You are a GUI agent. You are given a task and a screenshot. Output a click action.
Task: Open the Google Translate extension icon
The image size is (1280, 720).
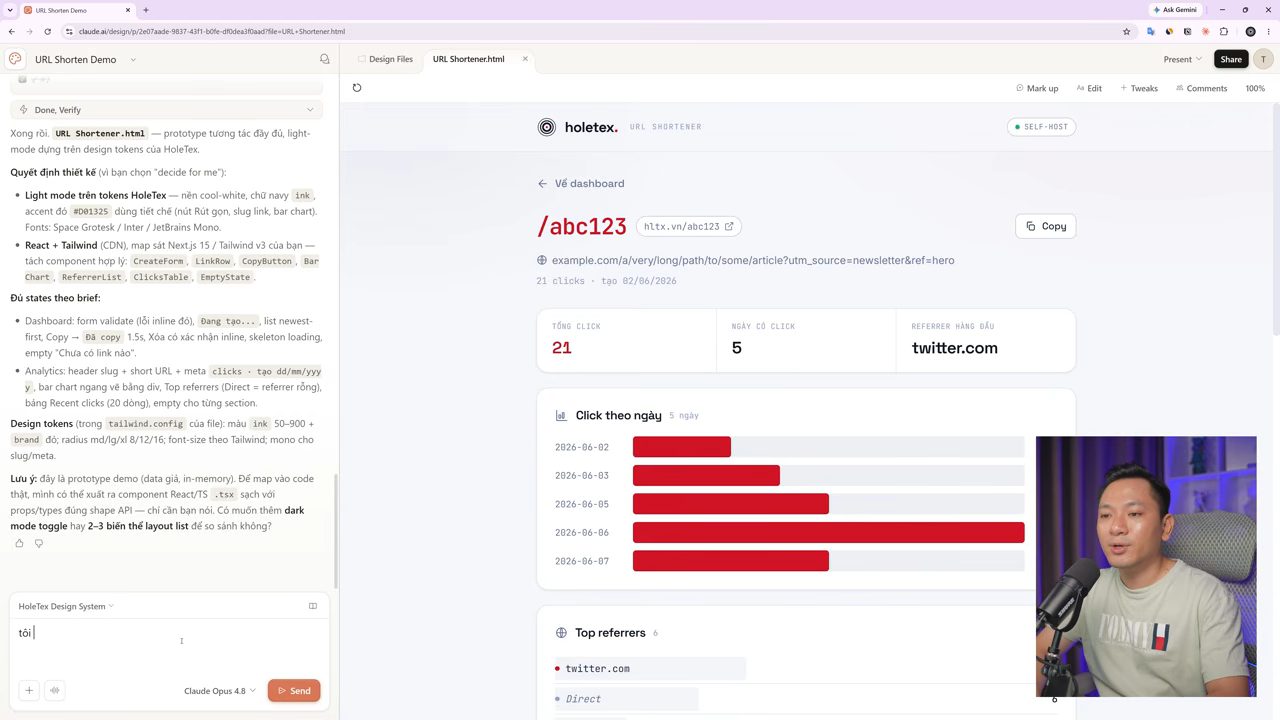(x=1151, y=31)
